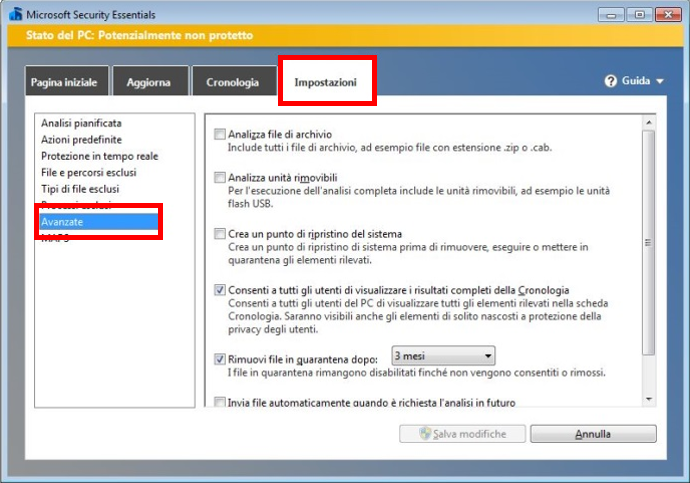Open the Cronologia tab
The image size is (690, 483).
pyautogui.click(x=233, y=81)
